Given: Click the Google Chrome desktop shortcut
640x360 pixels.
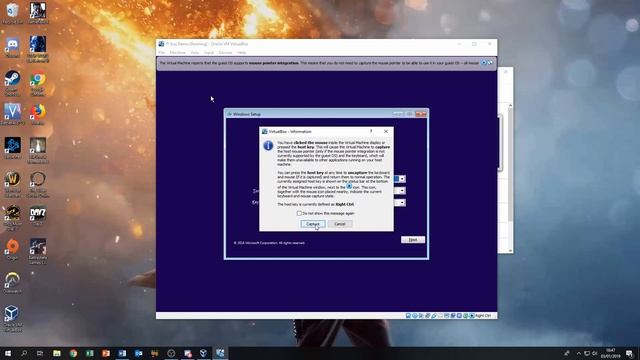Looking at the screenshot, I should coord(38,83).
